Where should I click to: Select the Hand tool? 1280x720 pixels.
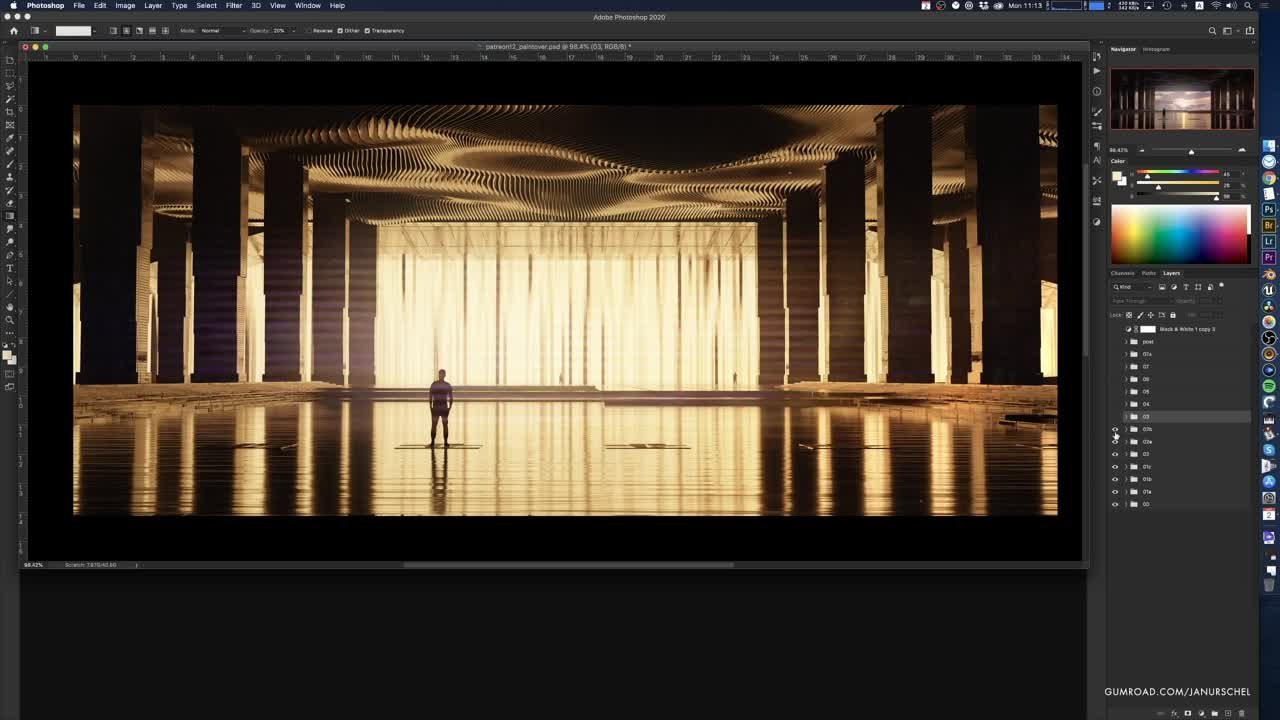9,306
